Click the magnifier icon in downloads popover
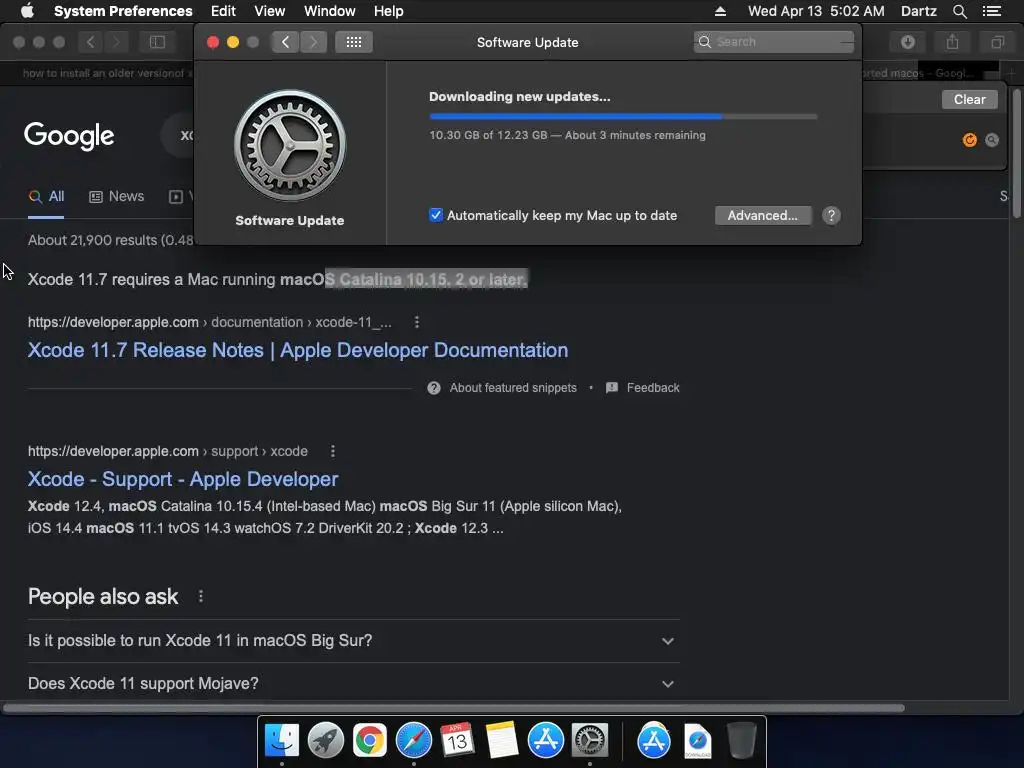Viewport: 1024px width, 768px height. click(x=992, y=140)
